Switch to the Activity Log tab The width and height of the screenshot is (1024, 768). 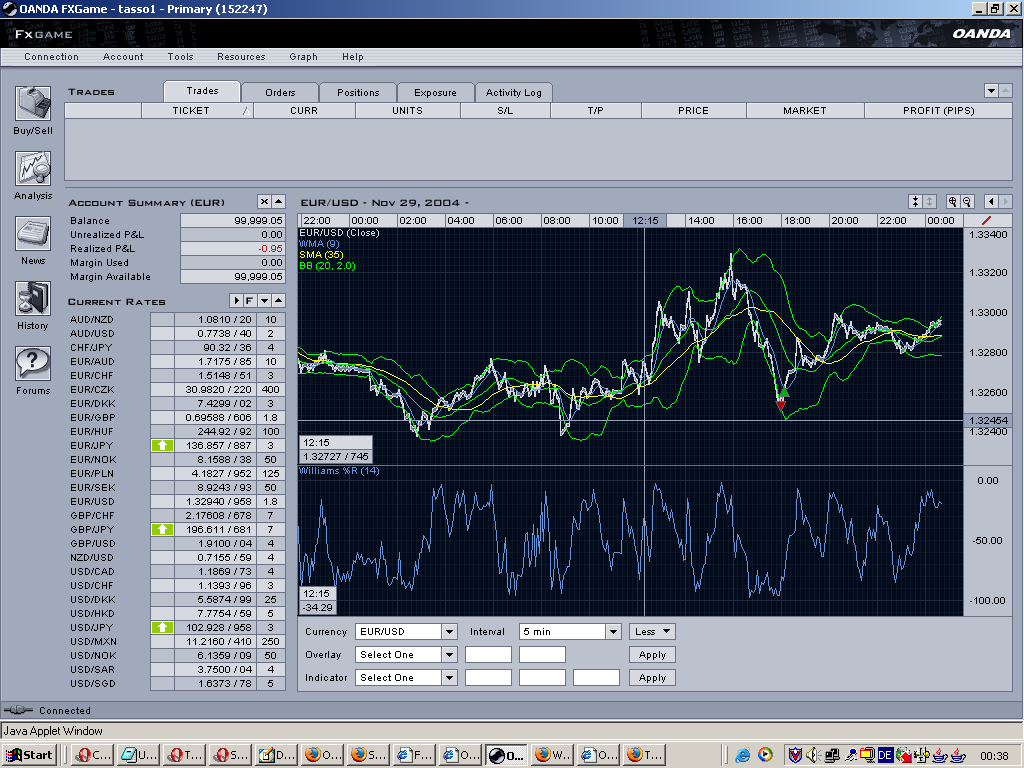click(513, 93)
